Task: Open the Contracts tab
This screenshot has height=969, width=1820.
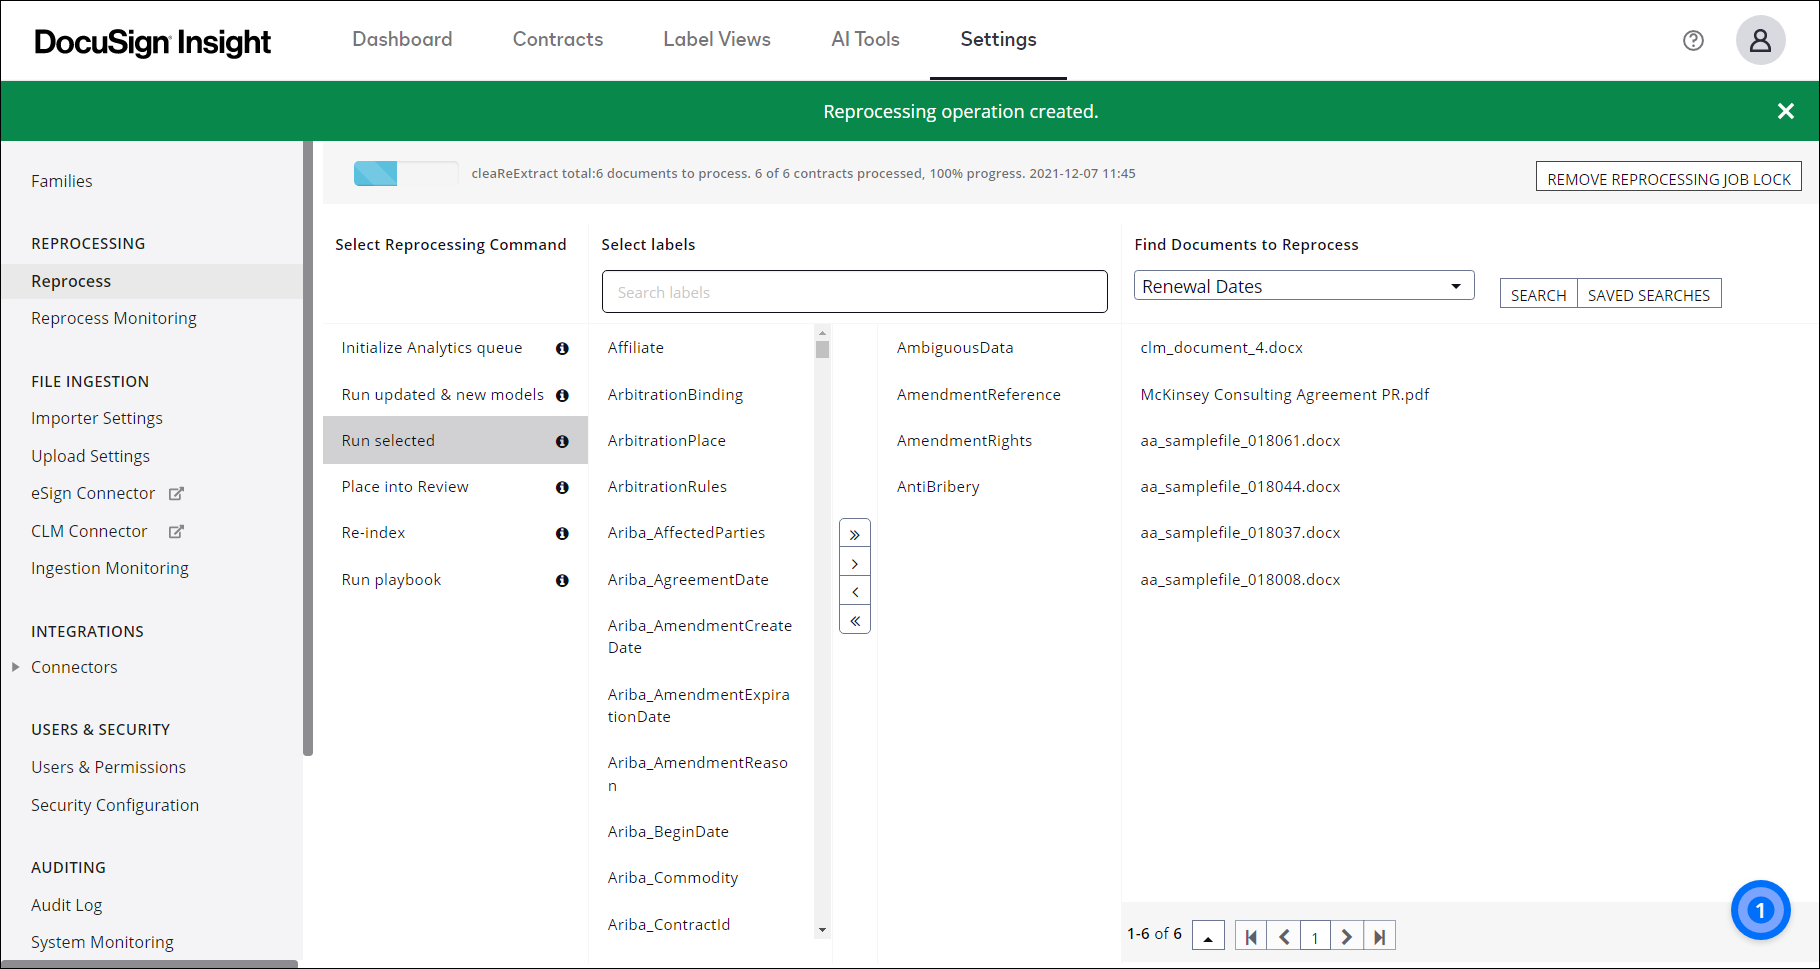Action: click(x=557, y=39)
